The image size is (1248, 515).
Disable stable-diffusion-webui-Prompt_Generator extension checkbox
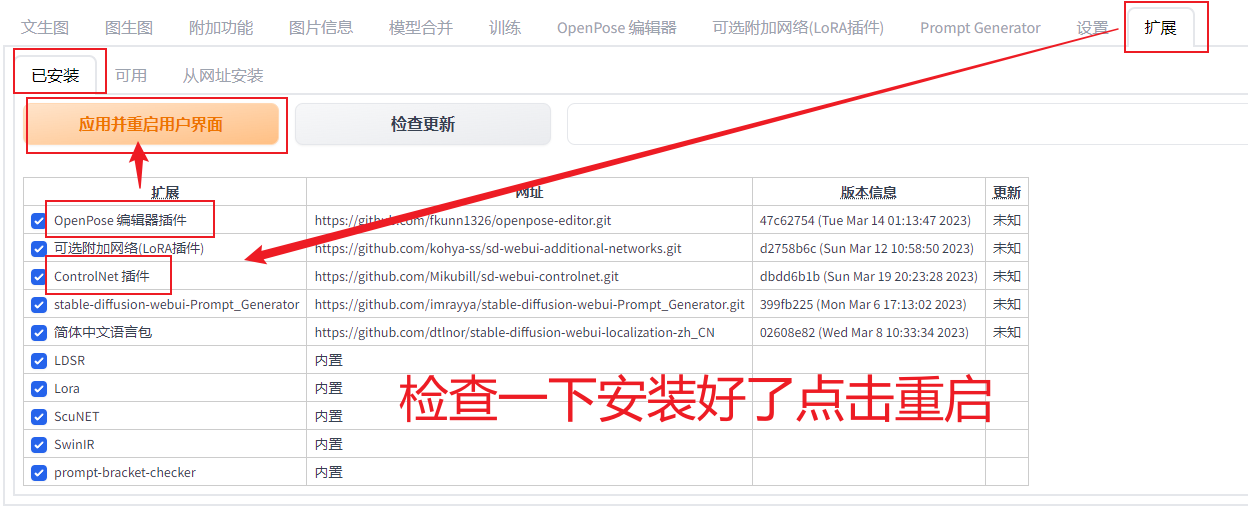click(x=39, y=304)
